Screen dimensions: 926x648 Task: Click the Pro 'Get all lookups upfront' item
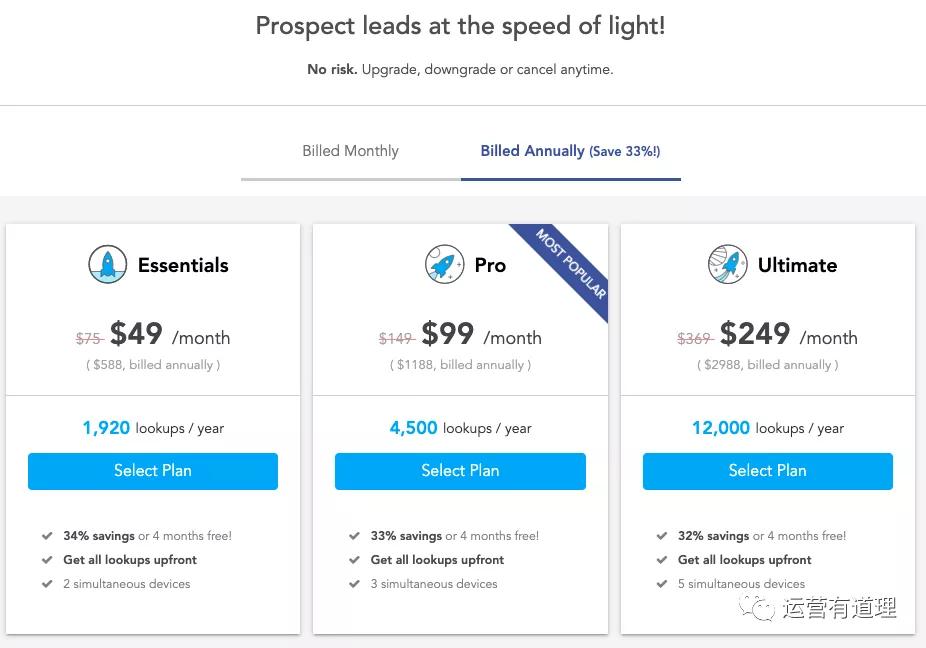click(x=437, y=560)
